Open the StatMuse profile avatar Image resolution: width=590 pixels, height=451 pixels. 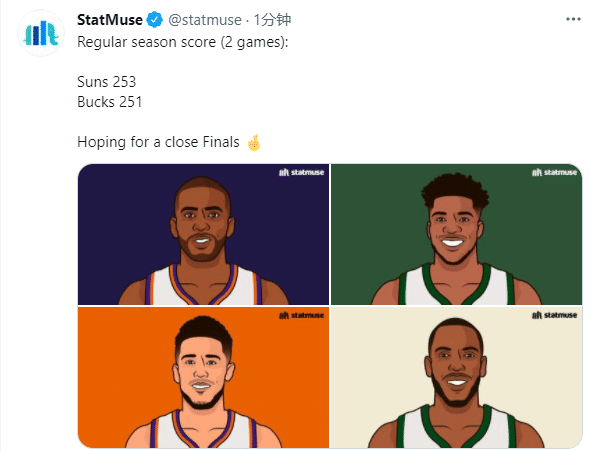[41, 33]
